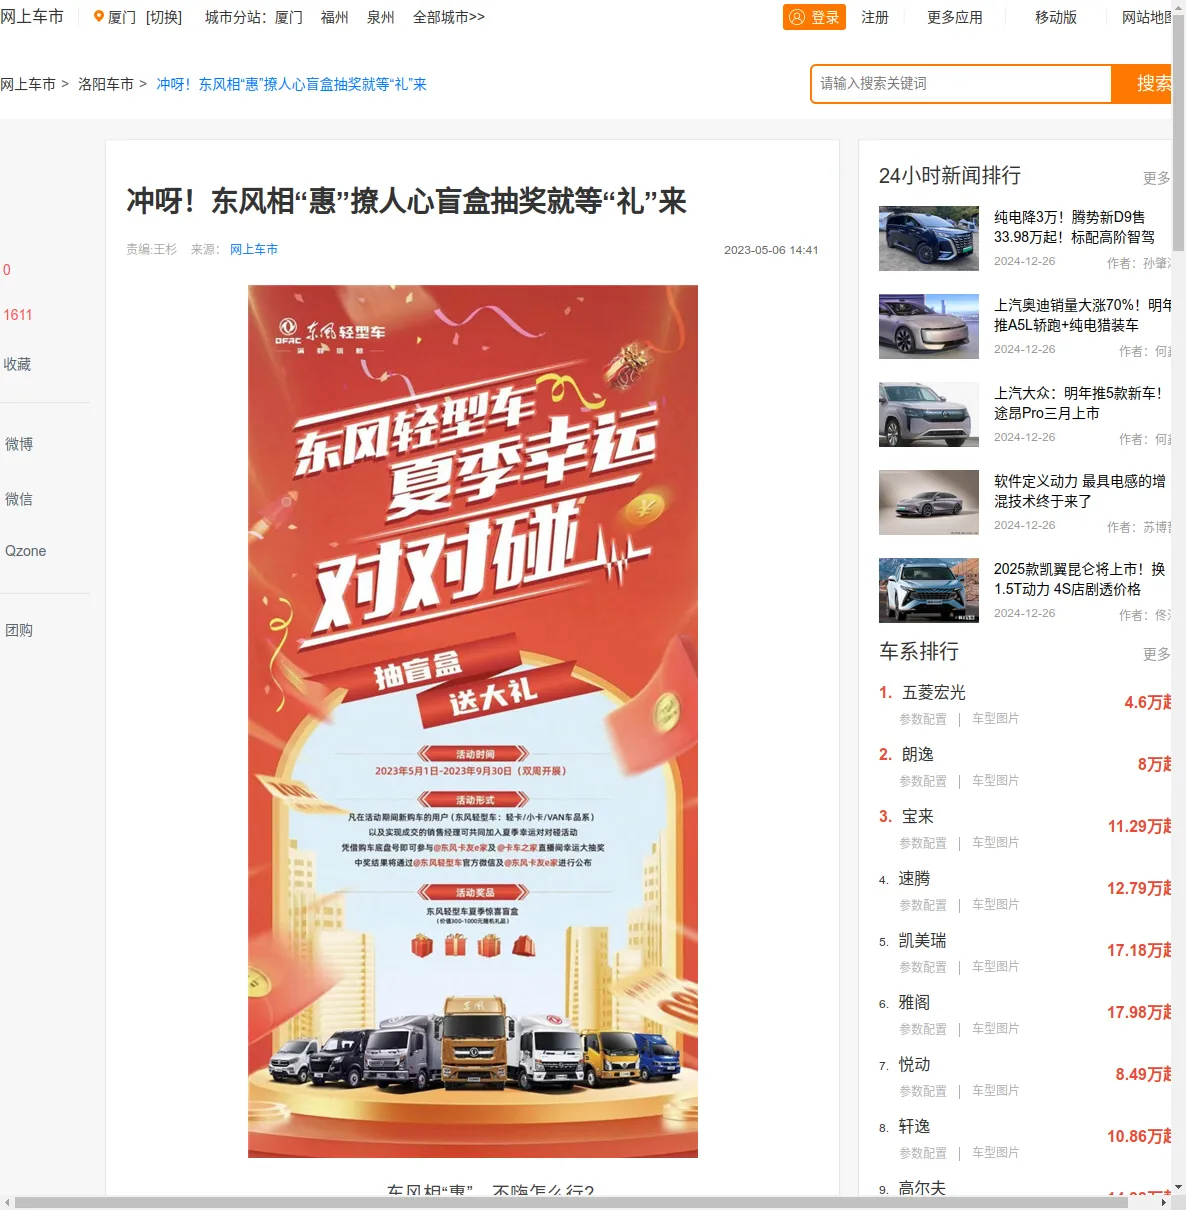Open 车型图片 for 朗逸

tap(996, 781)
